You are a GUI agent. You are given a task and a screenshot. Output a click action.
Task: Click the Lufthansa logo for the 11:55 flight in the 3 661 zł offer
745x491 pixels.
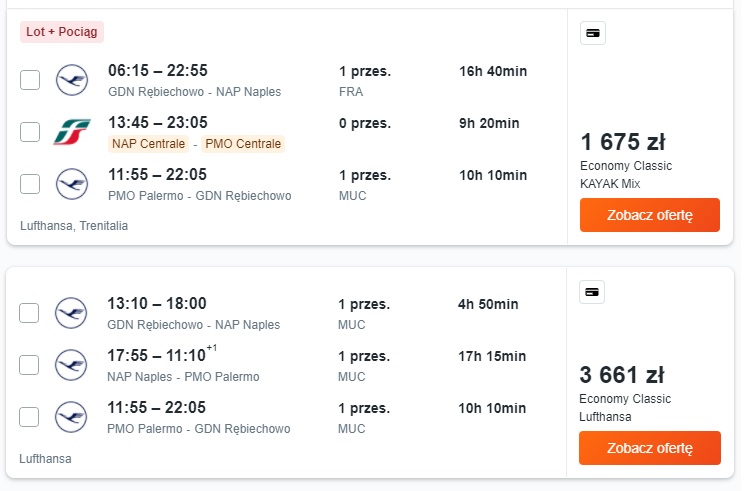coord(71,417)
